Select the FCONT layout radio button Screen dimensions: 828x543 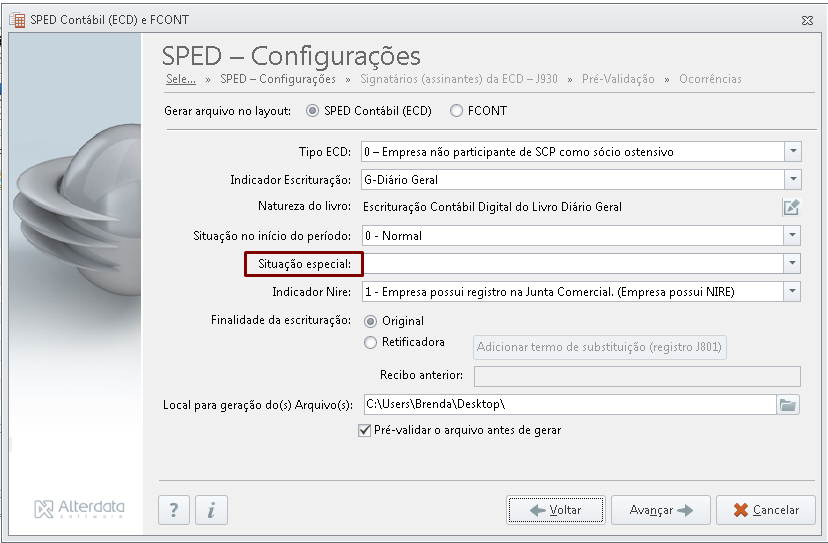tap(456, 111)
